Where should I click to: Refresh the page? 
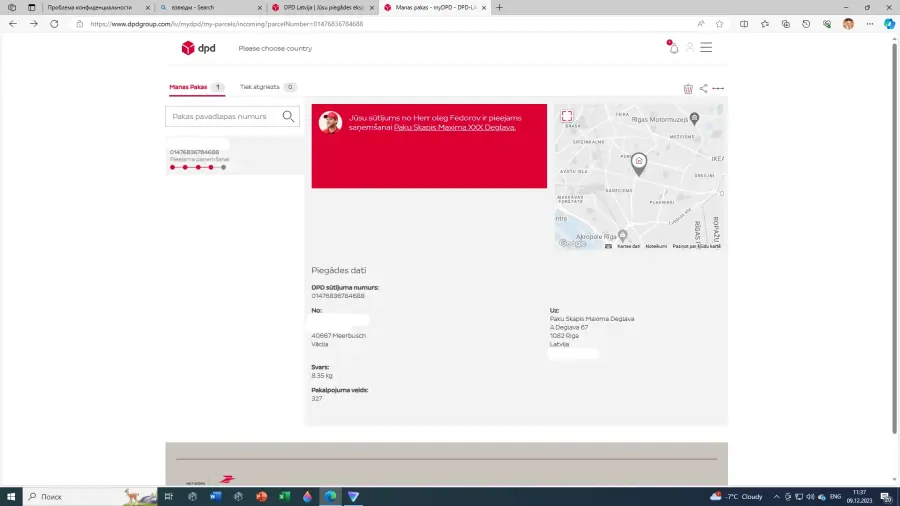[54, 24]
